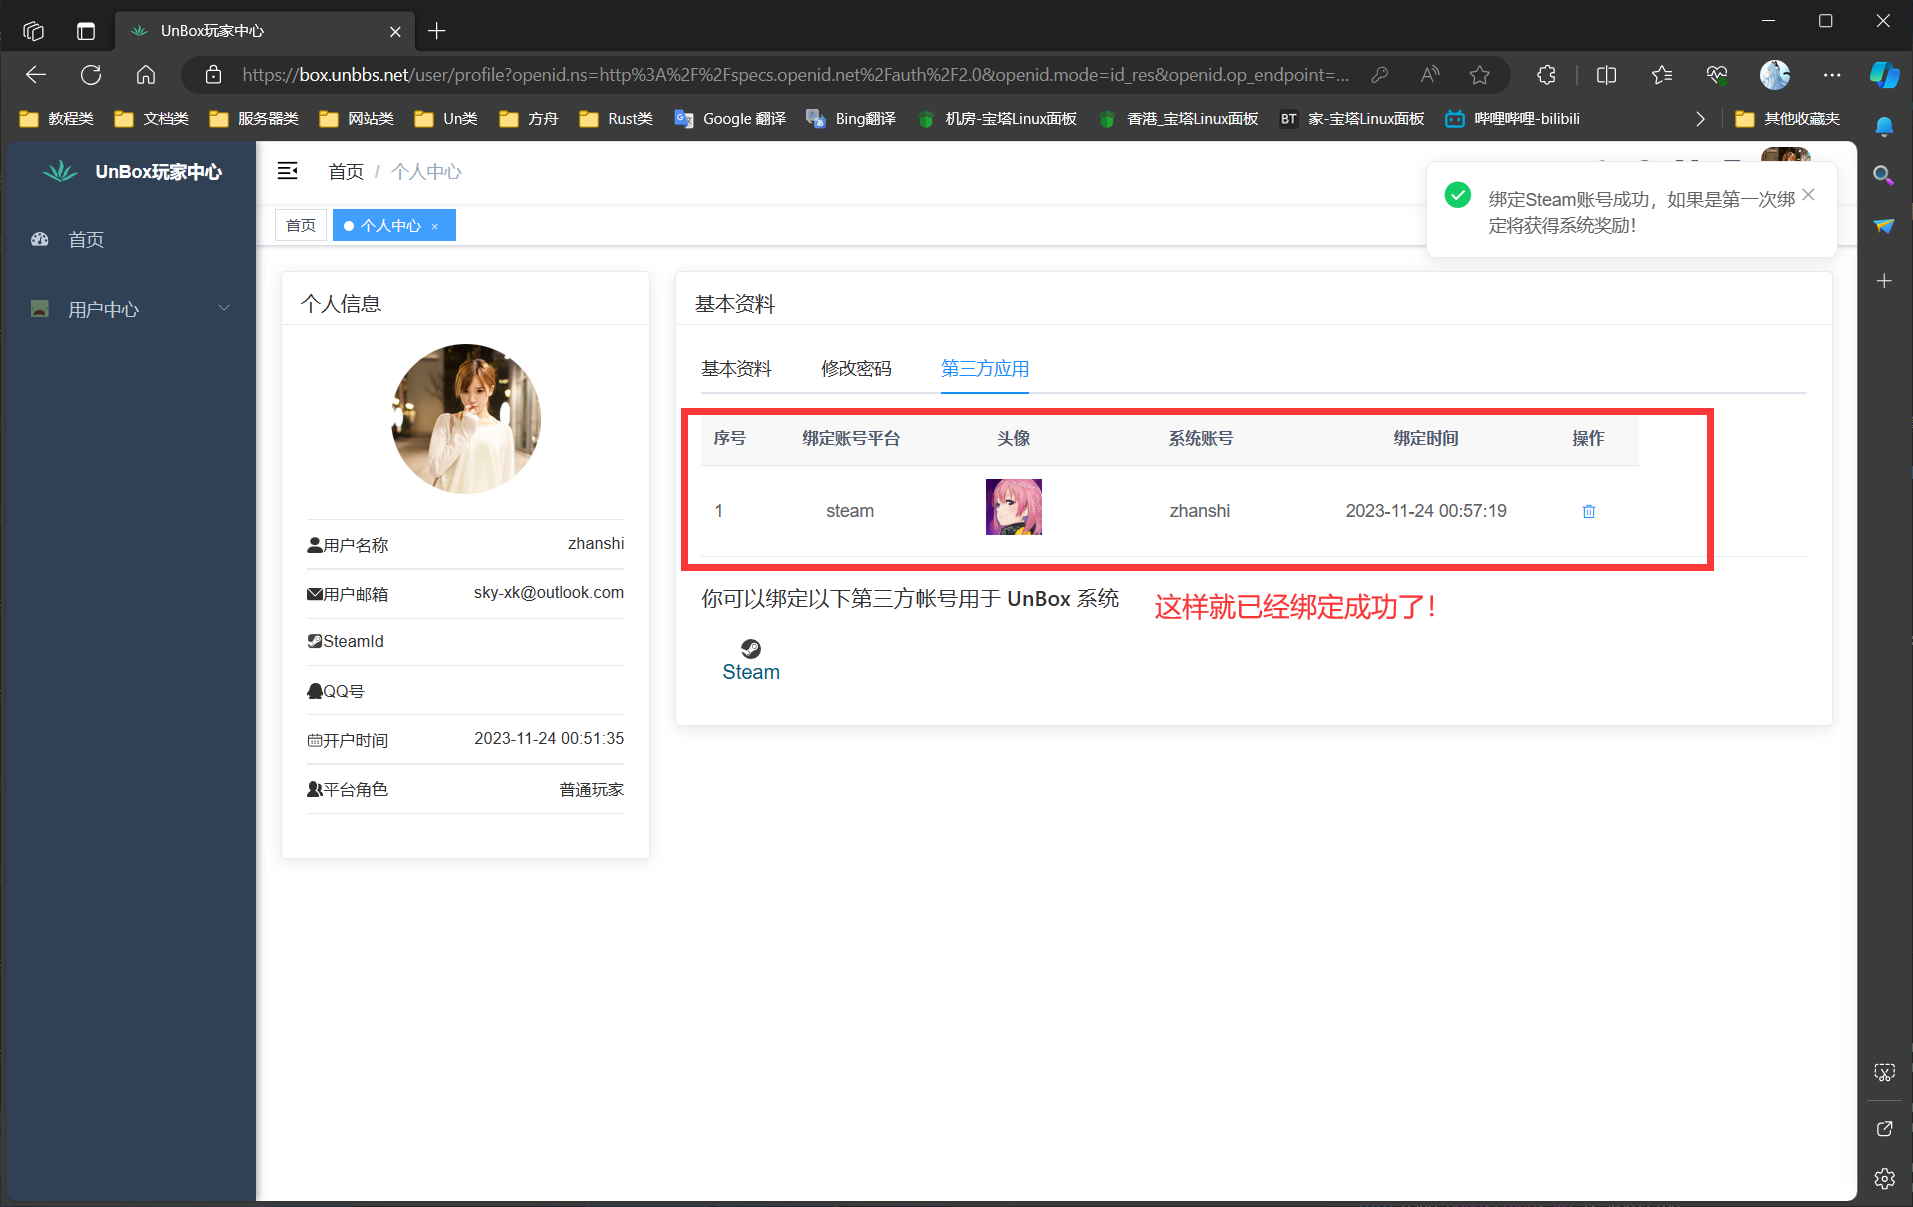Switch to the 修改密码 tab
The height and width of the screenshot is (1207, 1913).
pyautogui.click(x=856, y=368)
